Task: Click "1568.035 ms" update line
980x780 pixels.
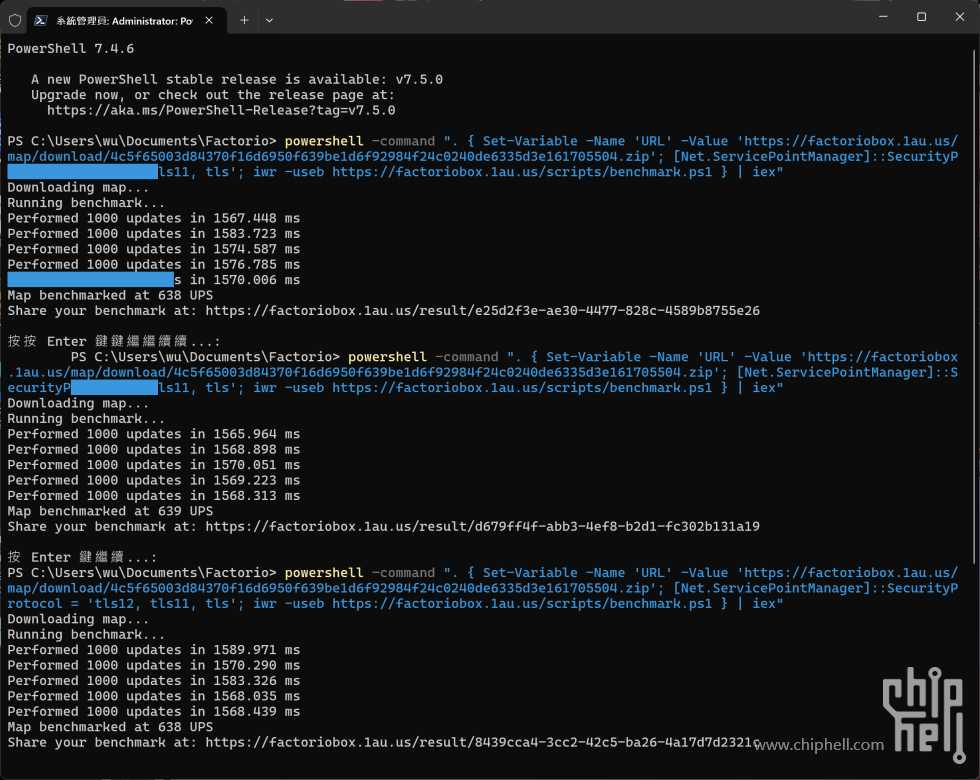Action: click(x=154, y=696)
